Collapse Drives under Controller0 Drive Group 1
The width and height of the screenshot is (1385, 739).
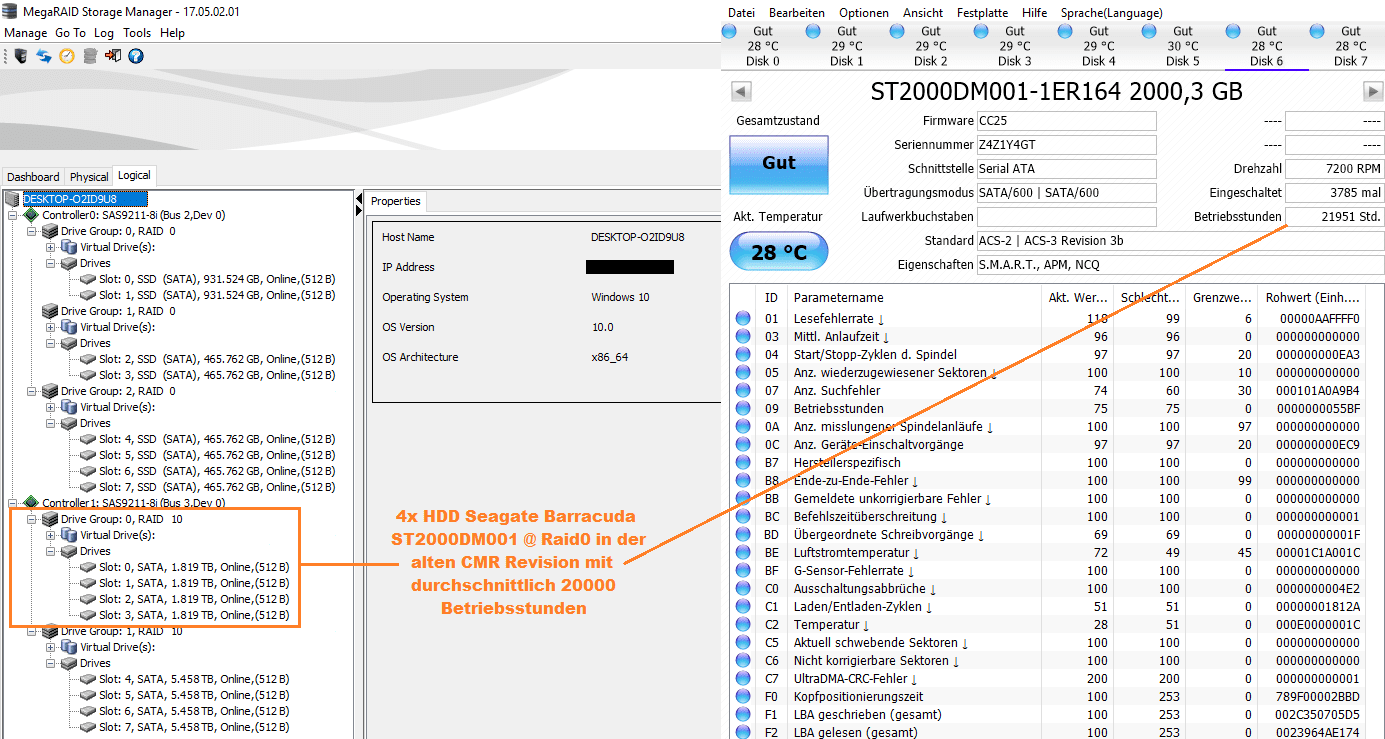click(x=51, y=343)
